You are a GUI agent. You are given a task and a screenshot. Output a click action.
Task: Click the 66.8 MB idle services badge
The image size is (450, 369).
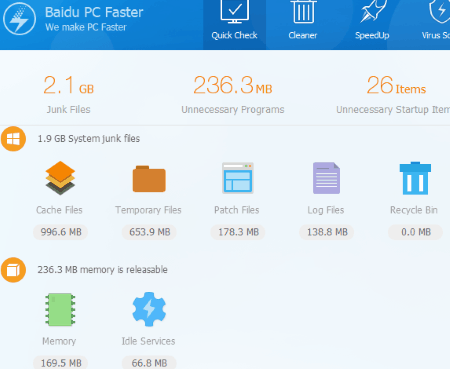point(149,363)
